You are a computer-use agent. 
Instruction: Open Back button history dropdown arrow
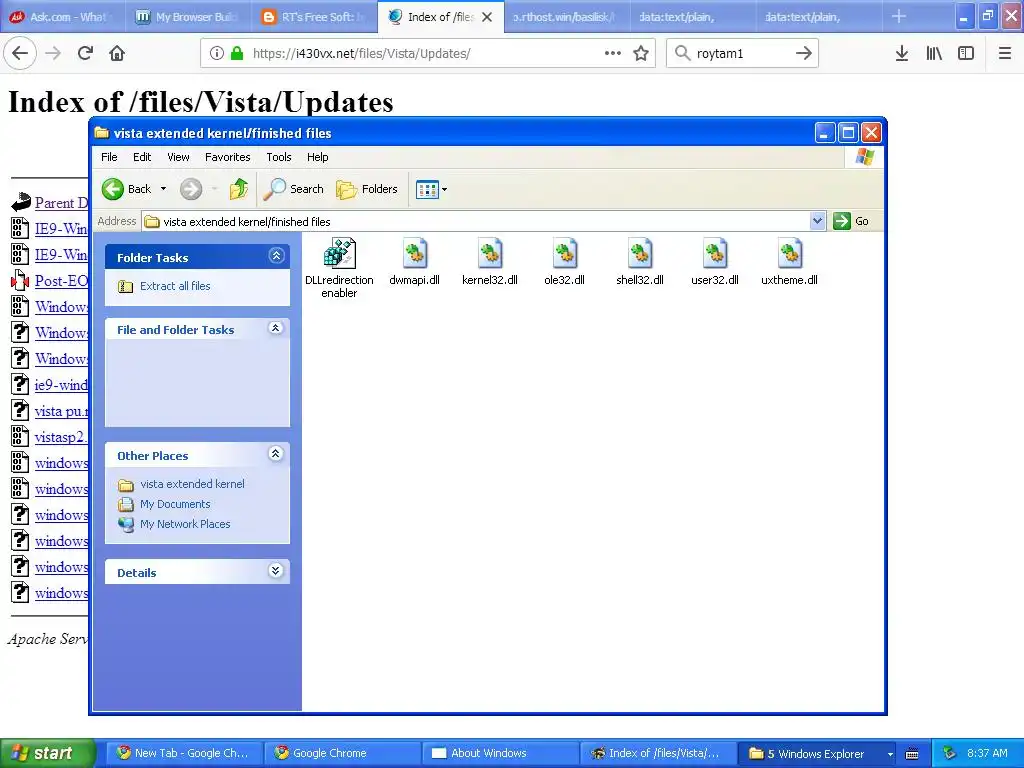click(163, 189)
